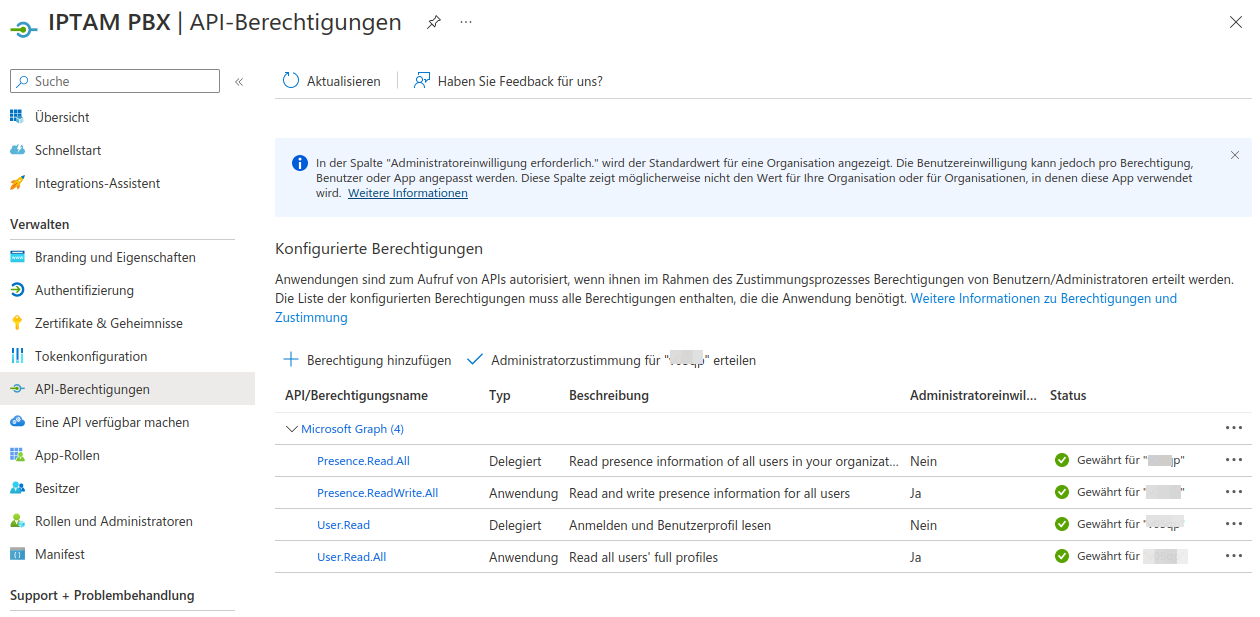Click the pin icon beside API-Berechtigungen title

pyautogui.click(x=433, y=22)
